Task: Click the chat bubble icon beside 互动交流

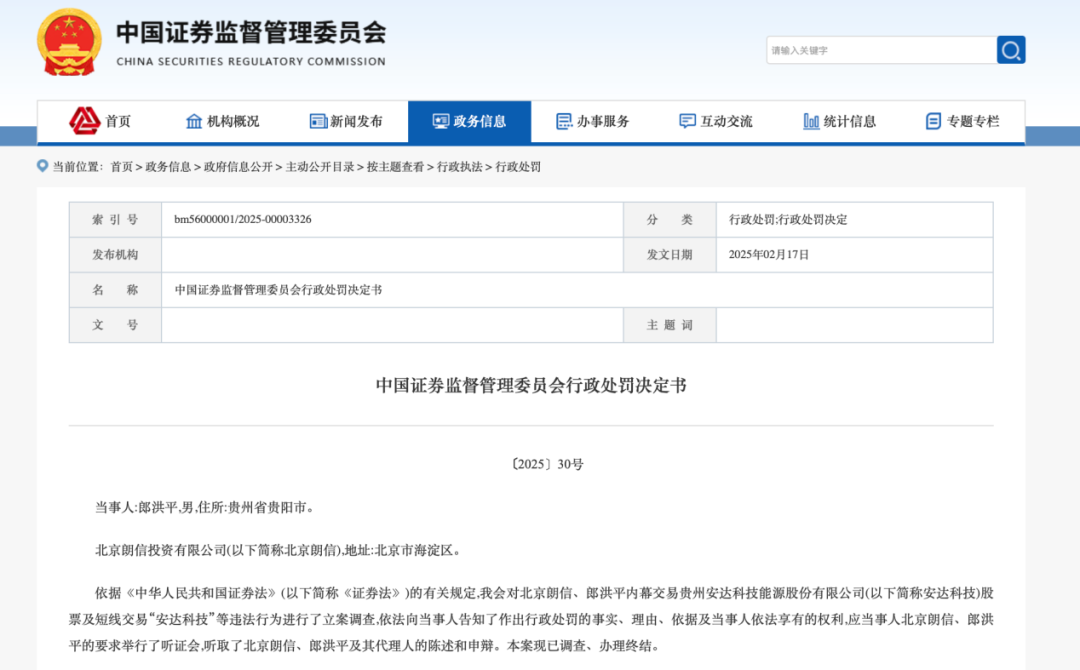Action: [687, 121]
